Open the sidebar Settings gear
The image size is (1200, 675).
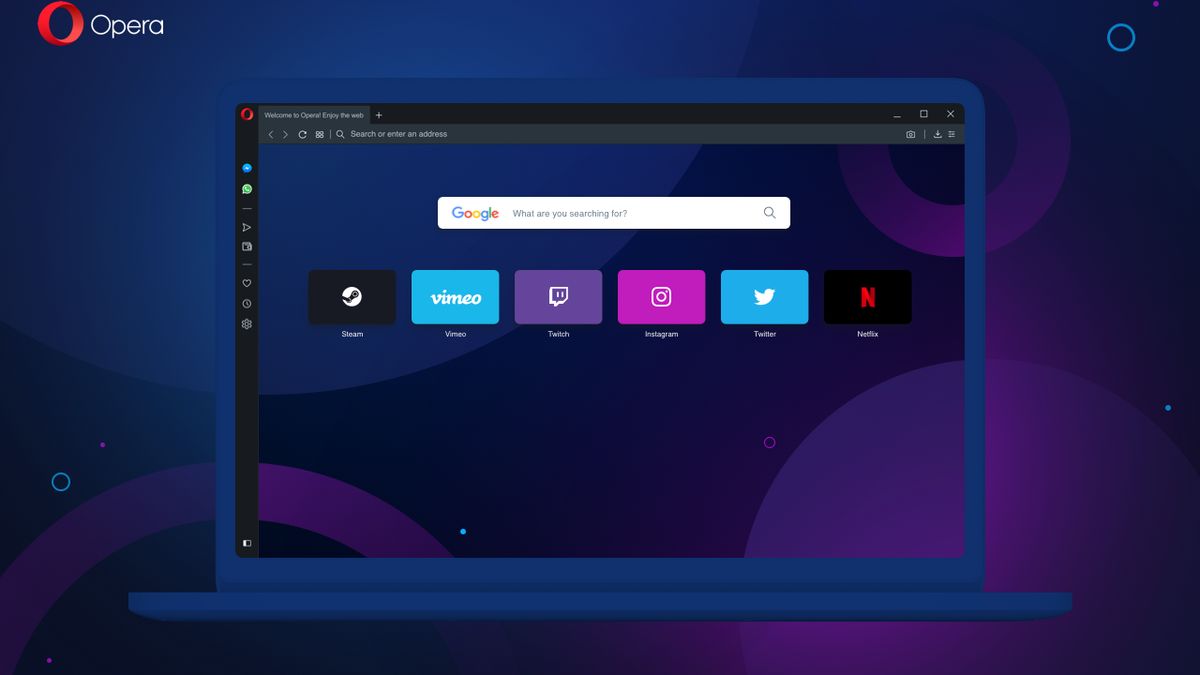tap(247, 323)
